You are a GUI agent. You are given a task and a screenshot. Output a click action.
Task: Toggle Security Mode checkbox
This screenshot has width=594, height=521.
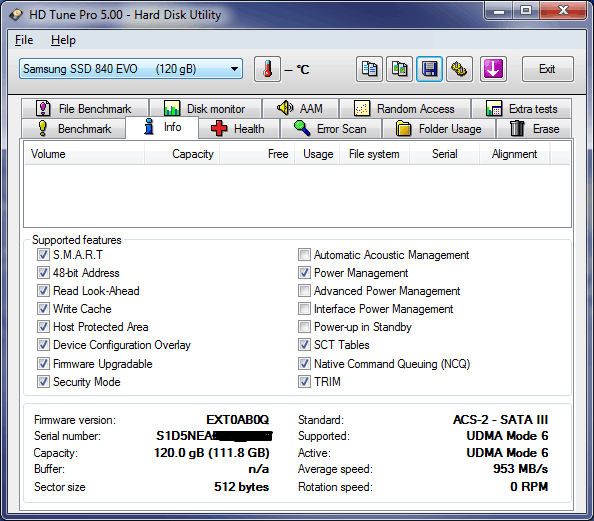(x=43, y=382)
